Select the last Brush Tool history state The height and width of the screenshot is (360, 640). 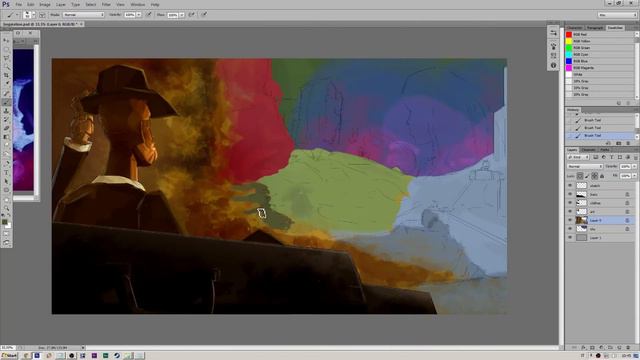(x=600, y=136)
